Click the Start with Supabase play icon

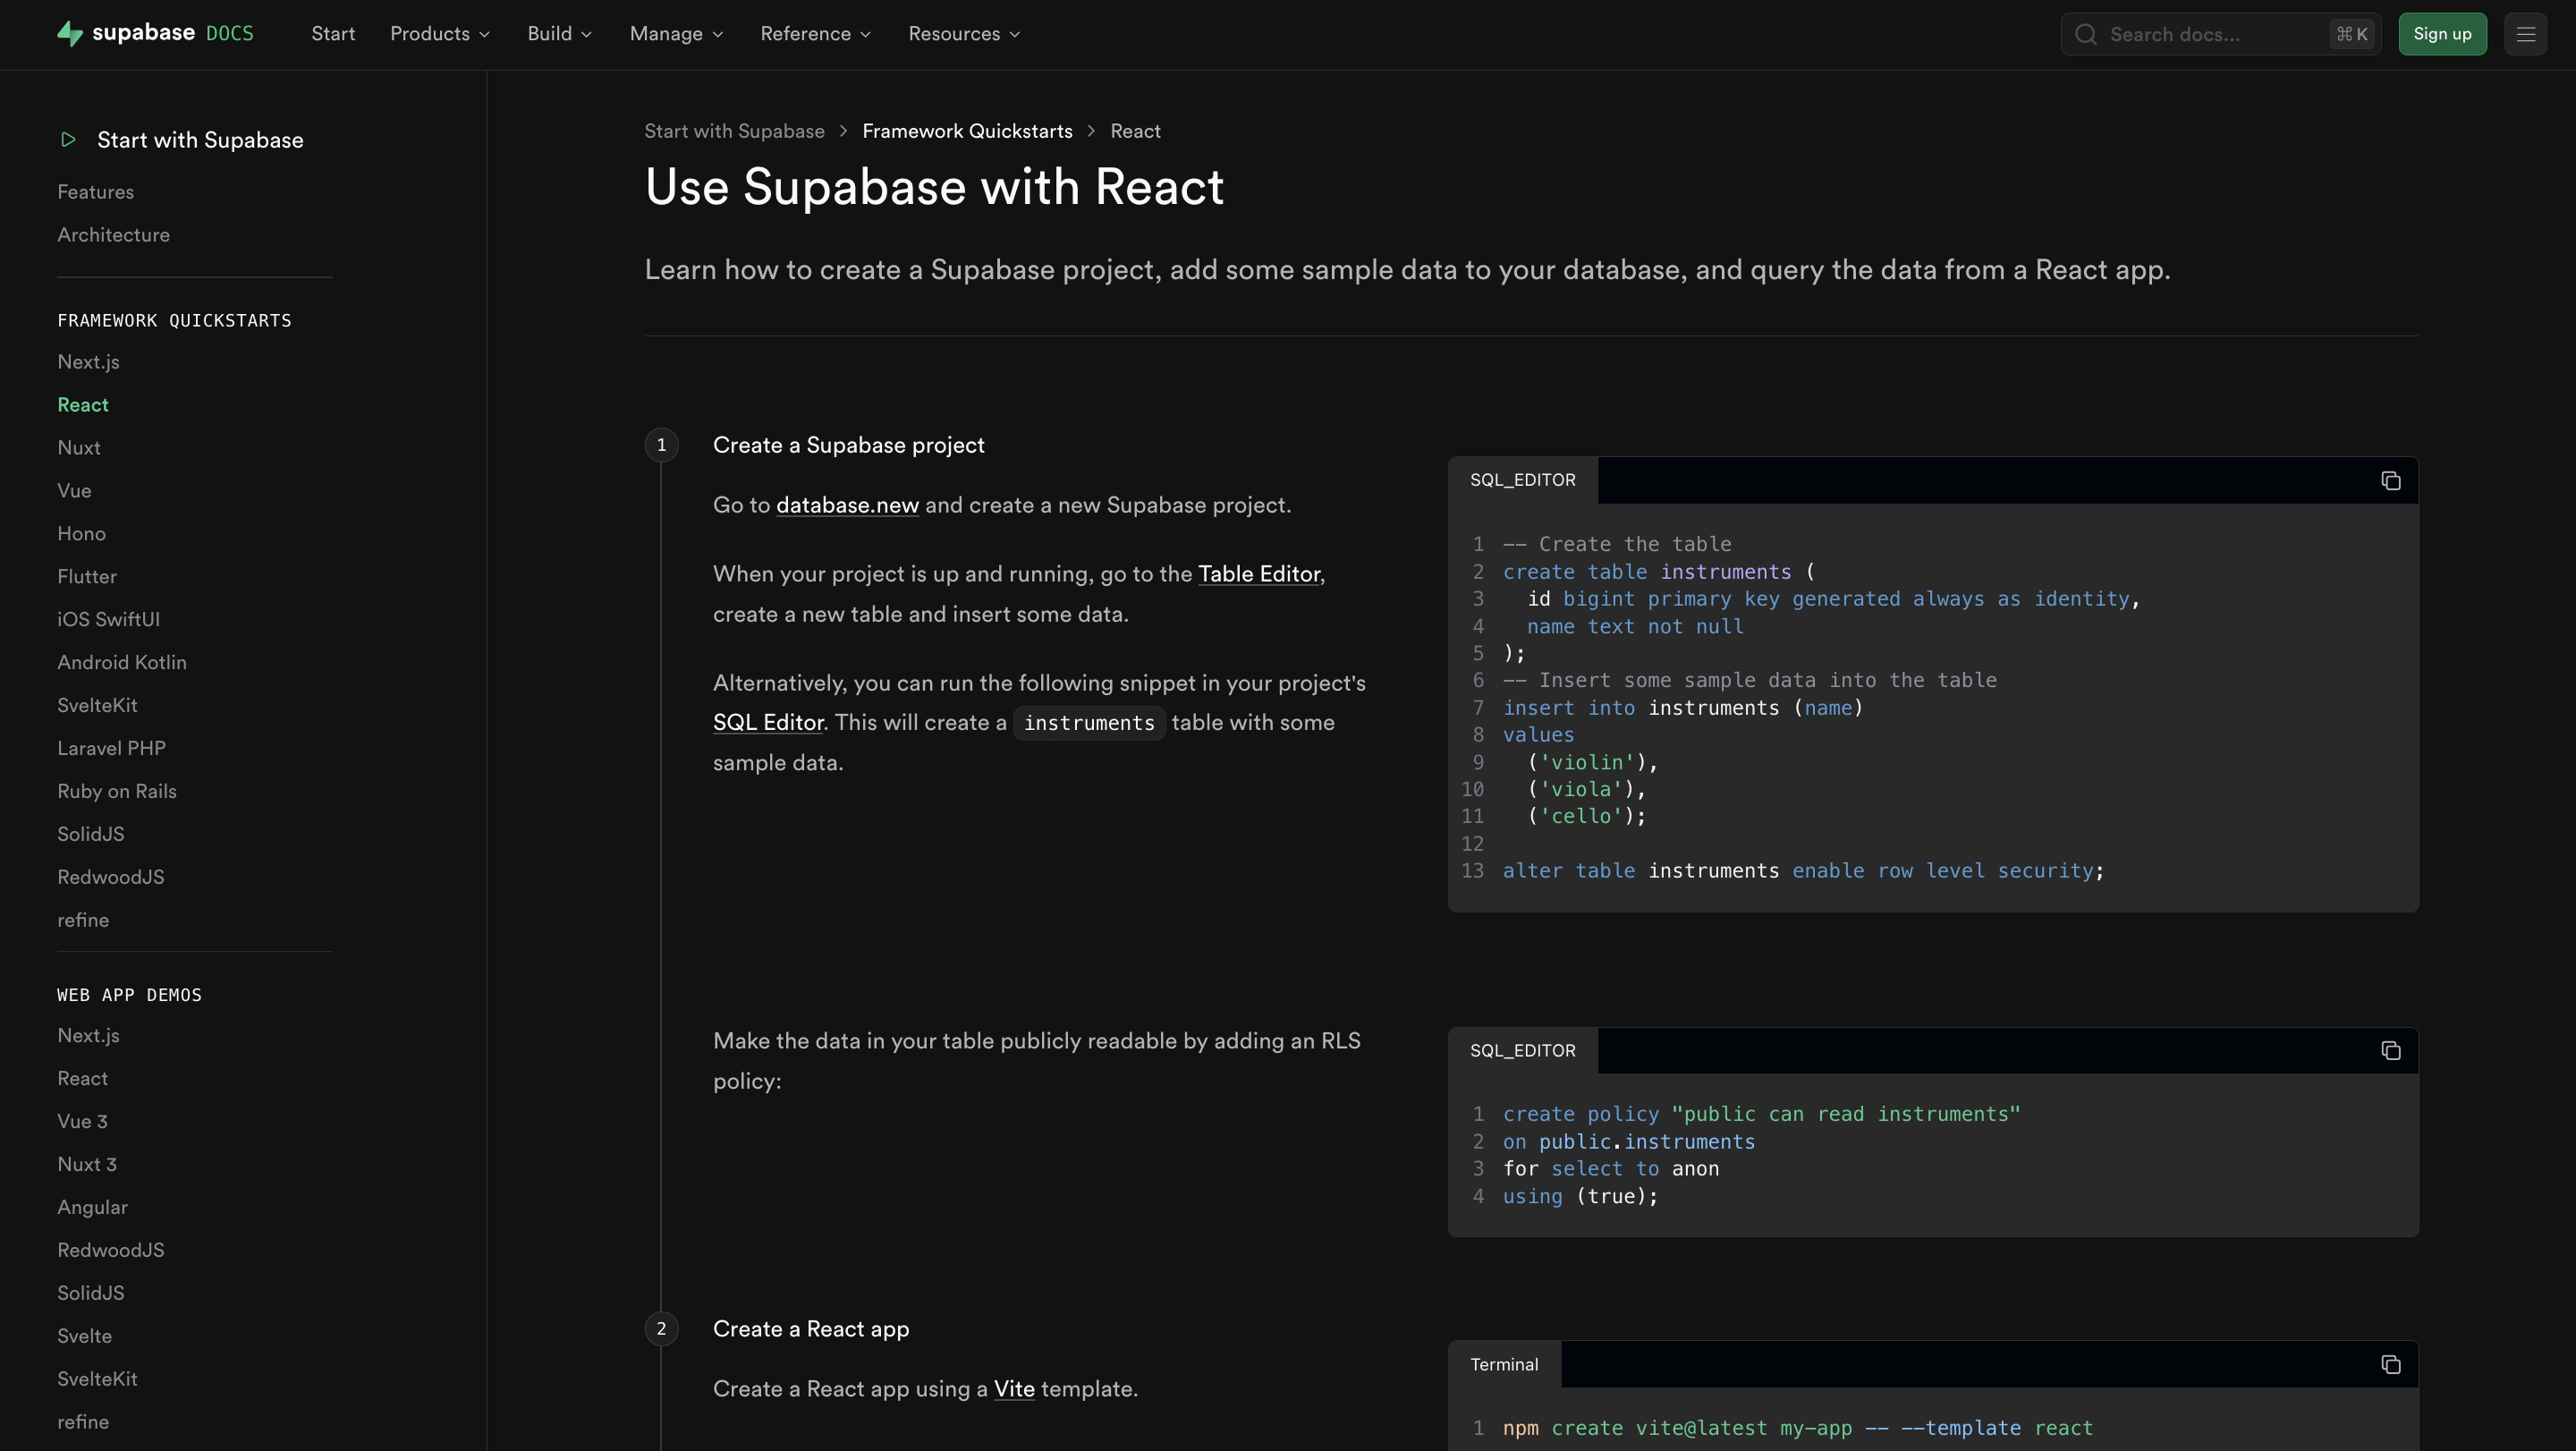pyautogui.click(x=68, y=140)
